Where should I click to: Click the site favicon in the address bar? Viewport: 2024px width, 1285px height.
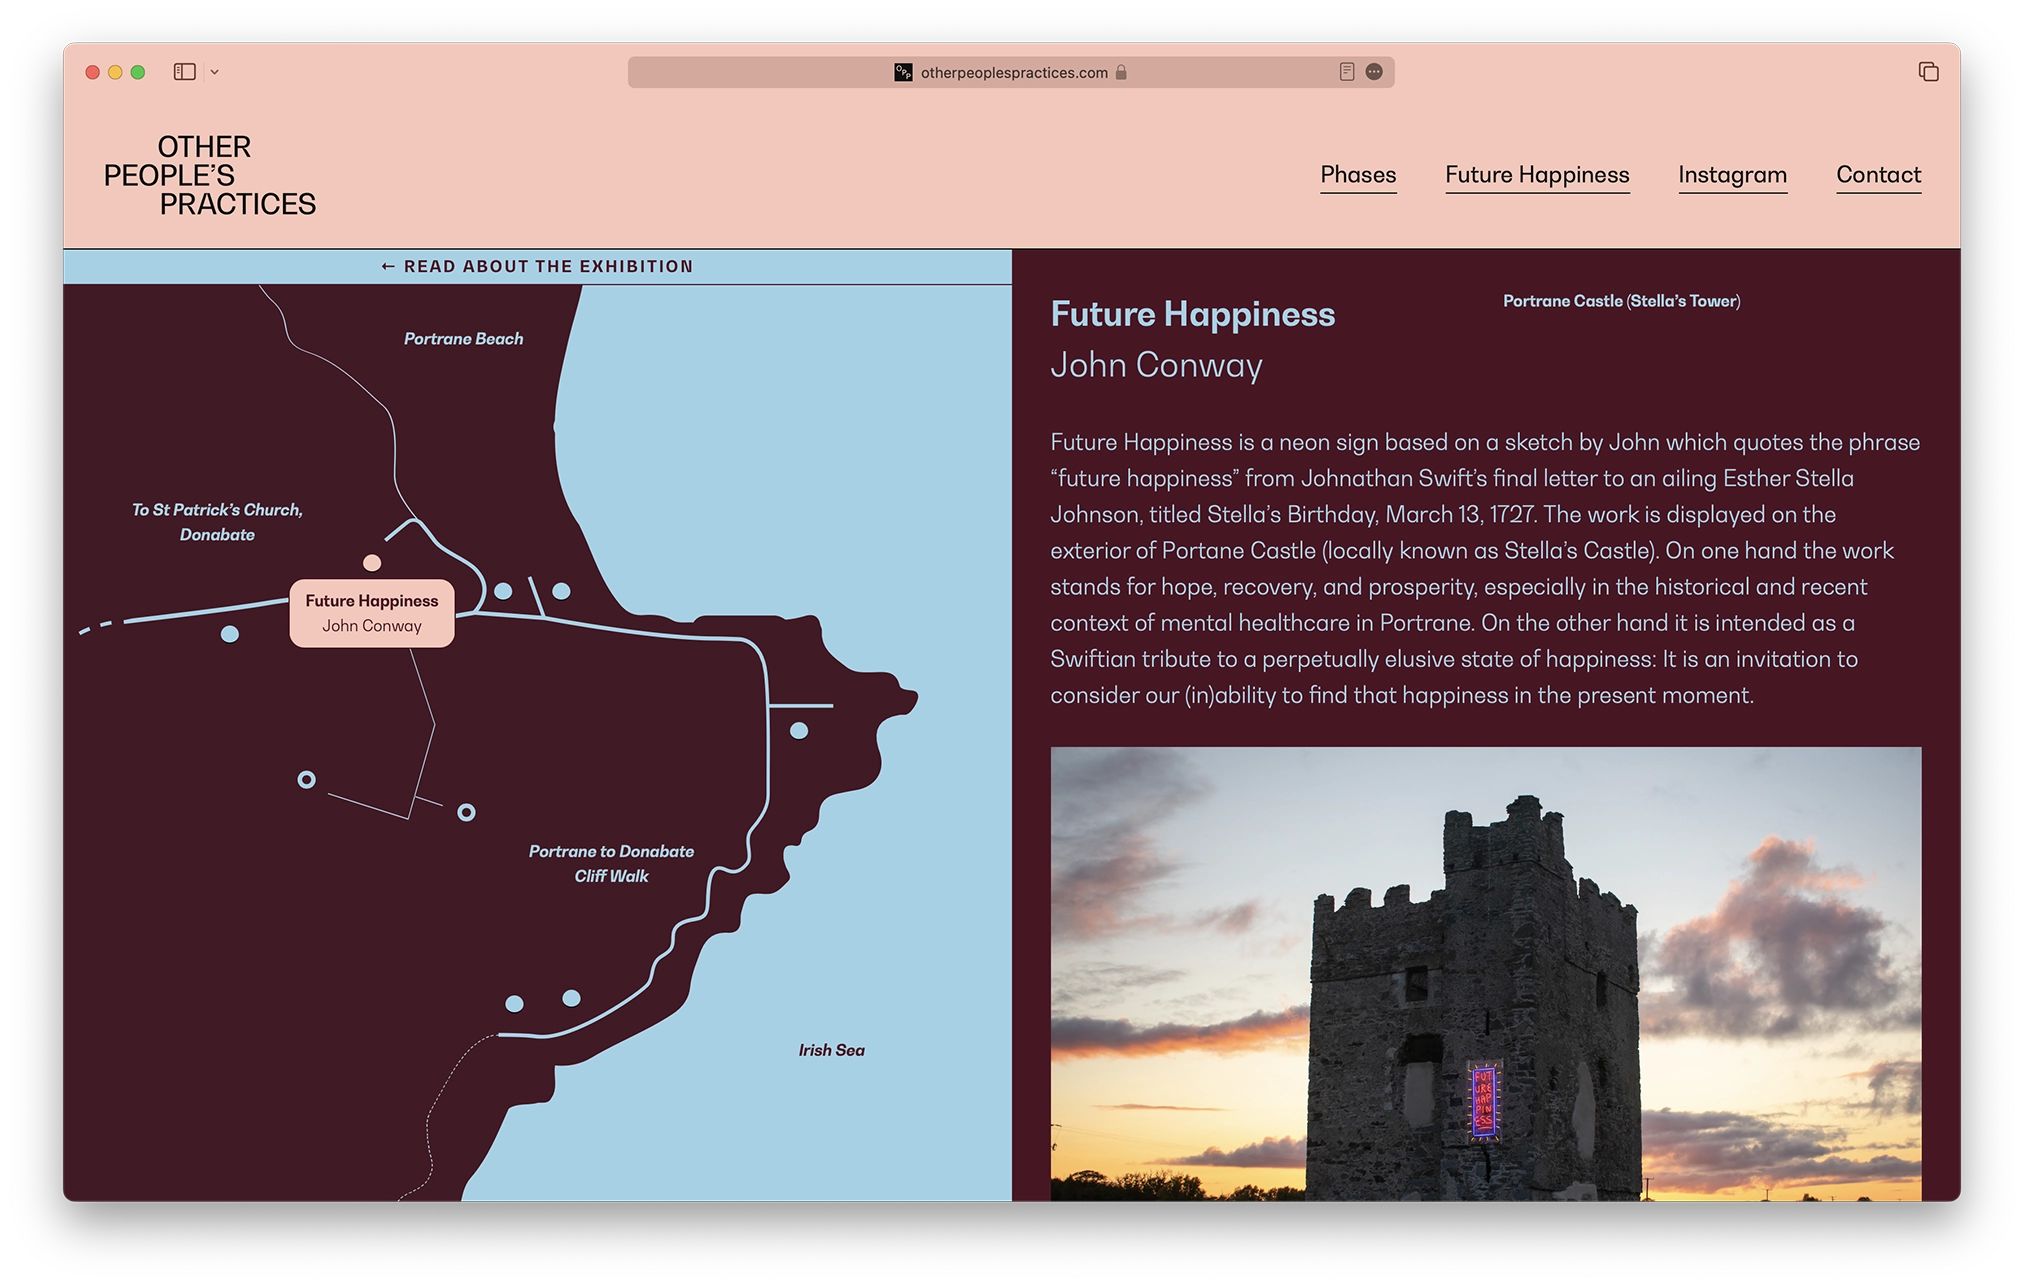click(x=903, y=72)
